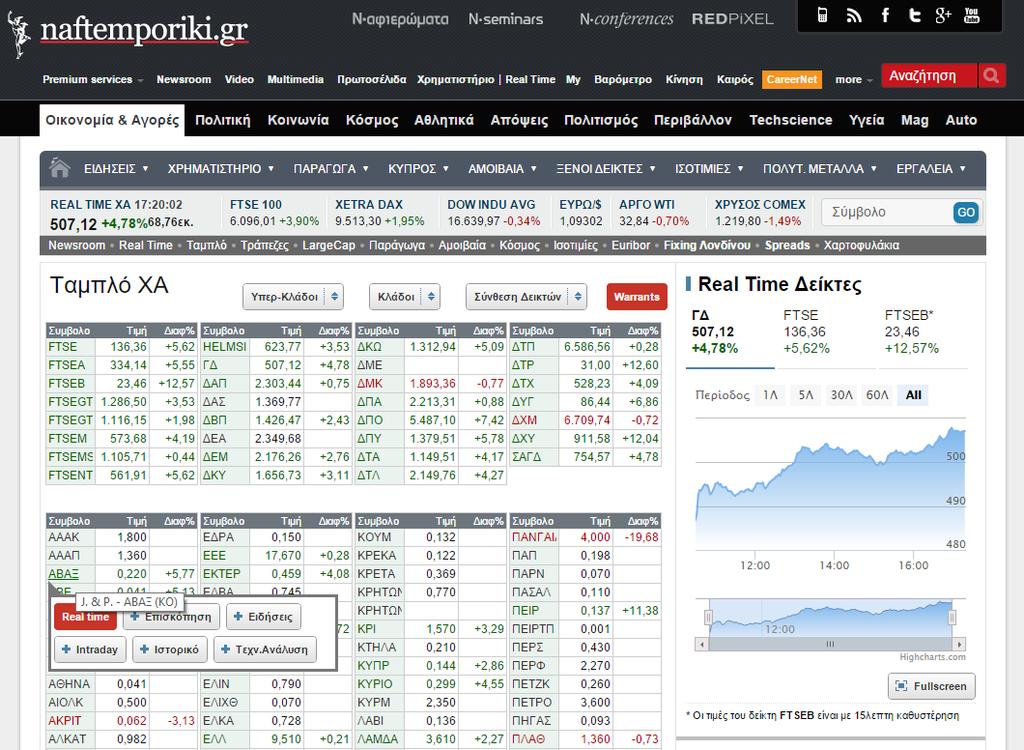Open the chart Fullscreen button
Screen dimensions: 1024x750
(931, 686)
